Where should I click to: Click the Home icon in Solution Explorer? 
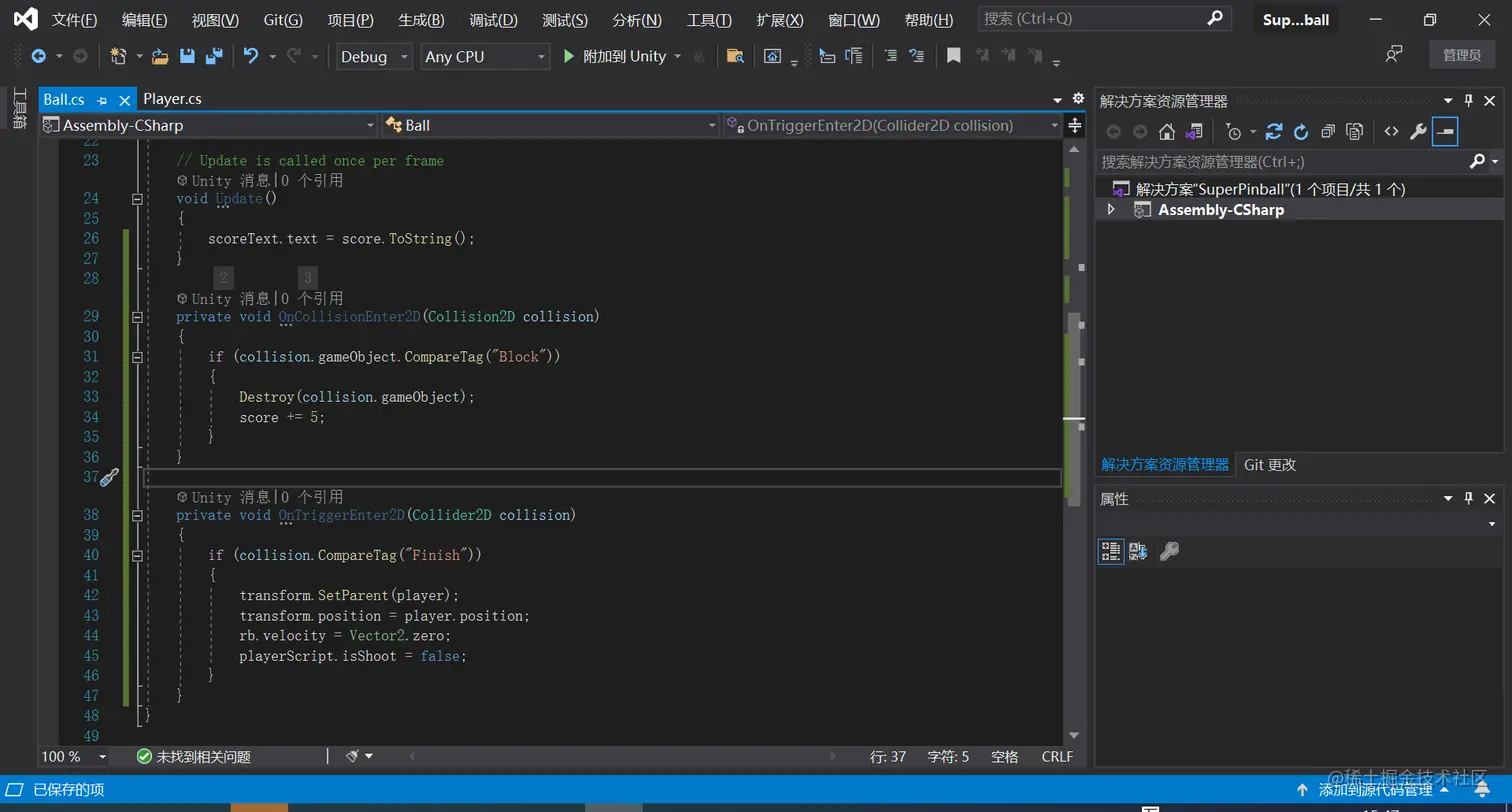(x=1166, y=132)
